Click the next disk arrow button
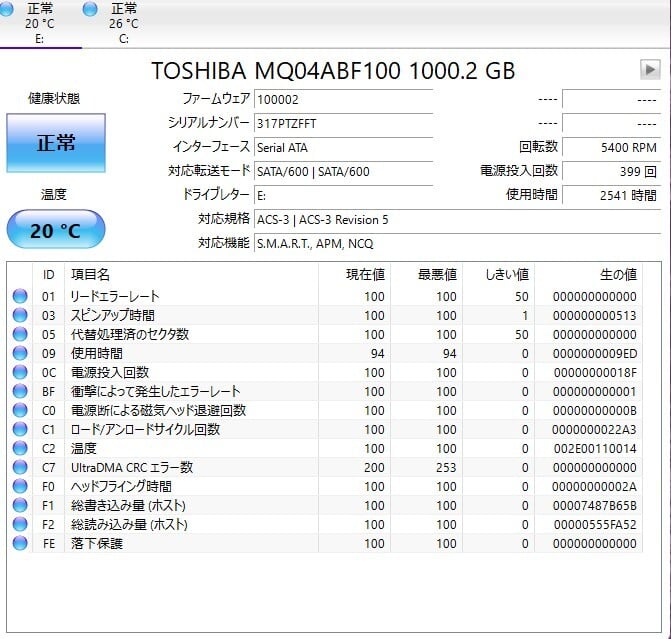This screenshot has width=671, height=639. pos(650,70)
